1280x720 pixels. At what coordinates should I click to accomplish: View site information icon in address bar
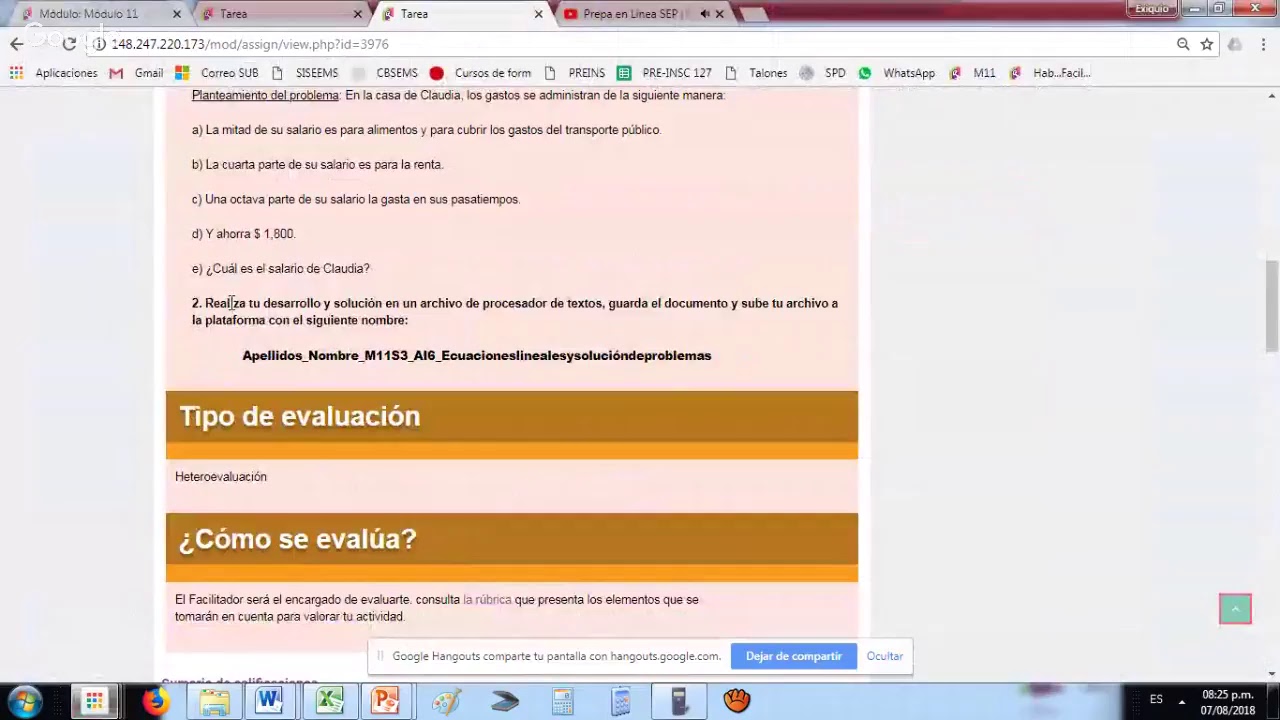coord(99,44)
